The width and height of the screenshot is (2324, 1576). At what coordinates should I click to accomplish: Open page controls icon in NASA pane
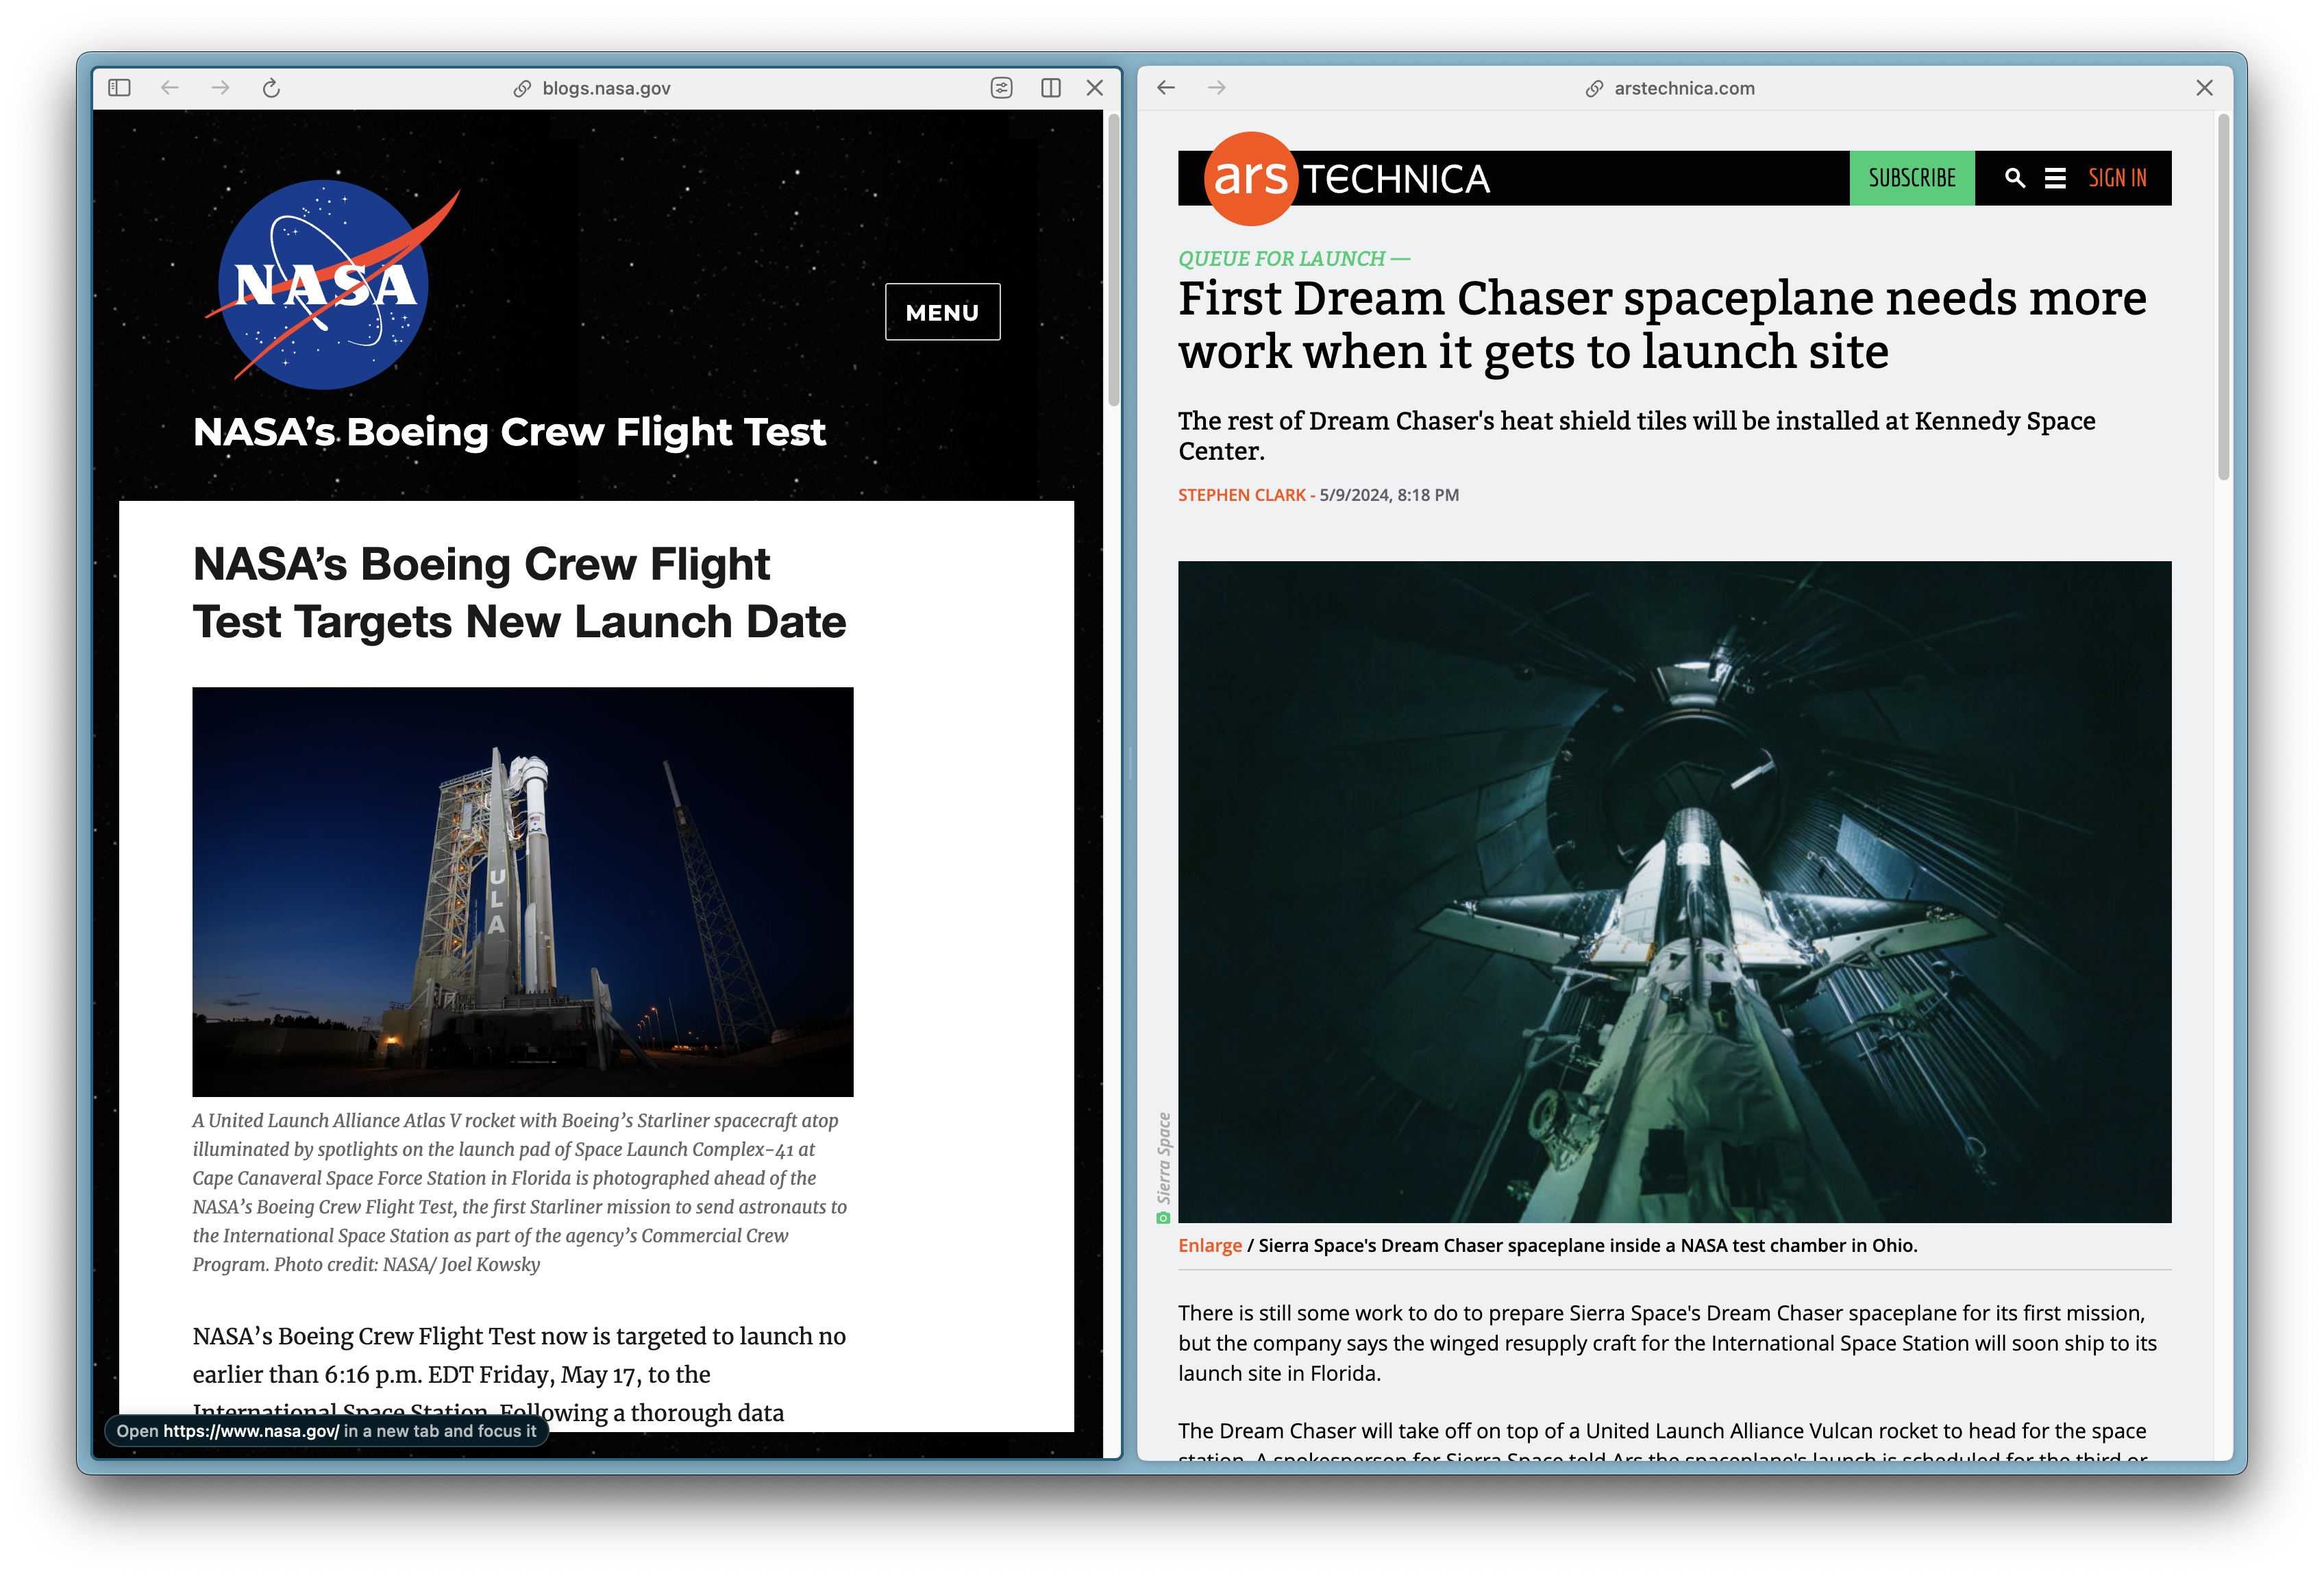[x=1001, y=88]
